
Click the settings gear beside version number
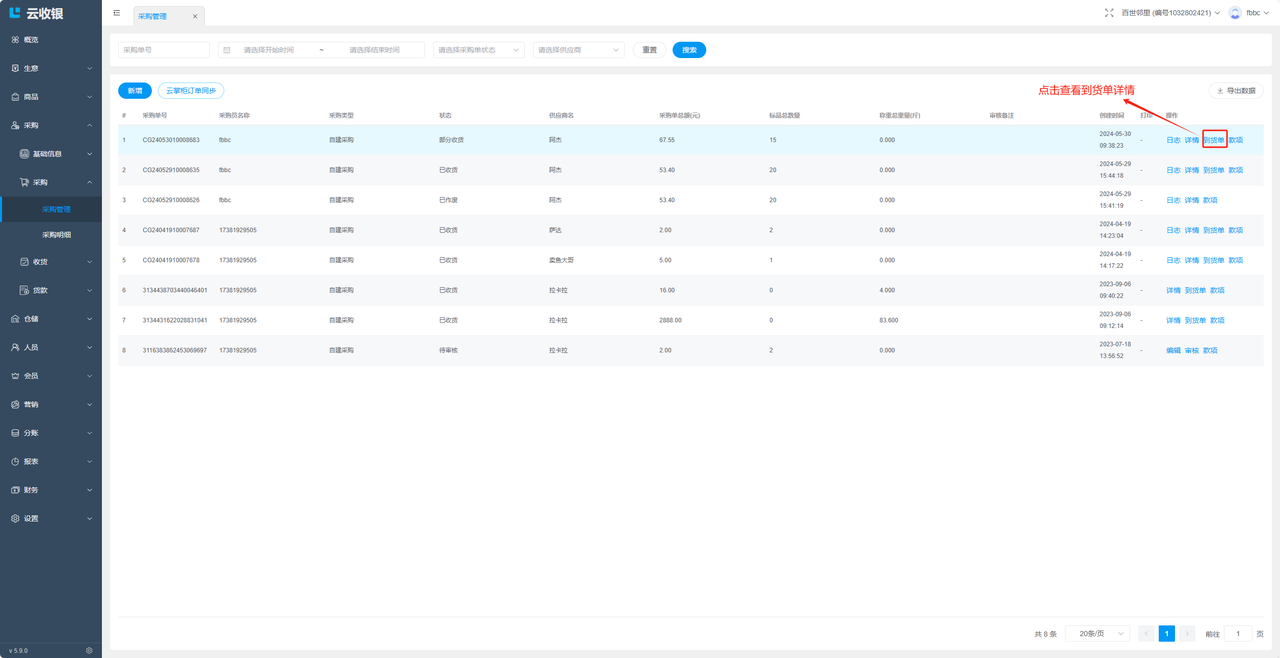[x=89, y=650]
